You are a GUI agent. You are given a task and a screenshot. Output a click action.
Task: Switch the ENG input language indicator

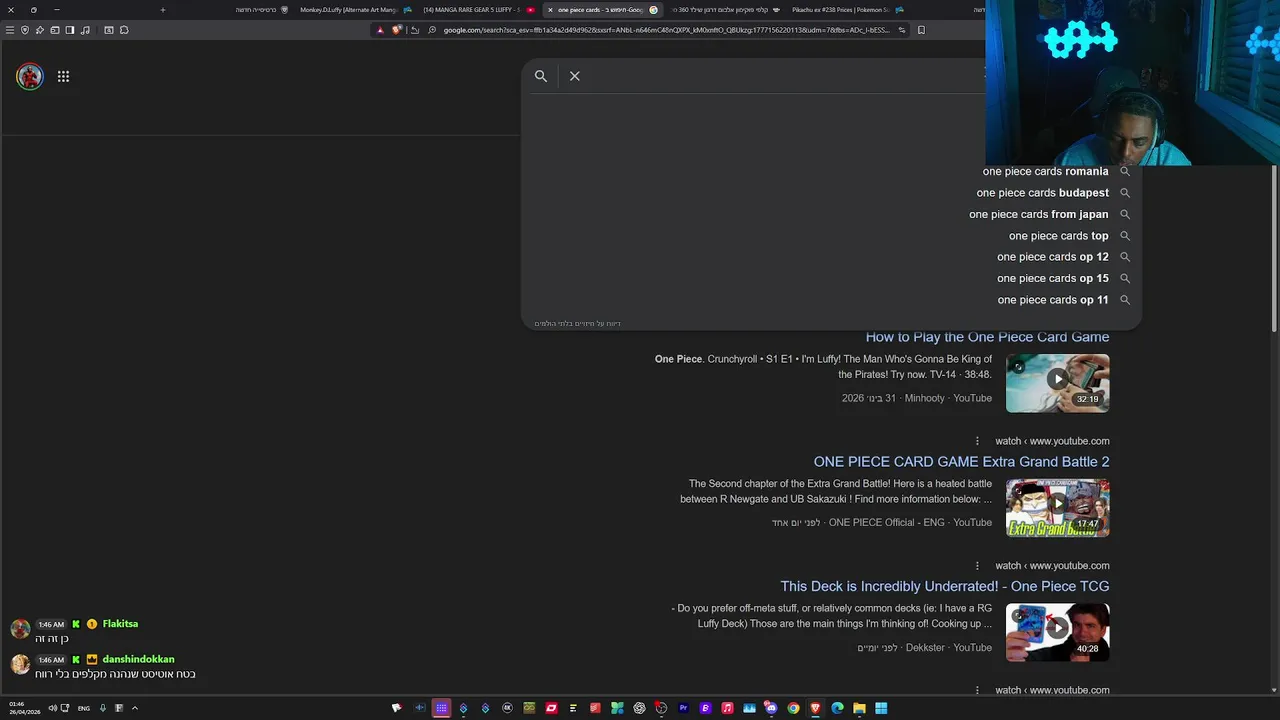pyautogui.click(x=84, y=708)
